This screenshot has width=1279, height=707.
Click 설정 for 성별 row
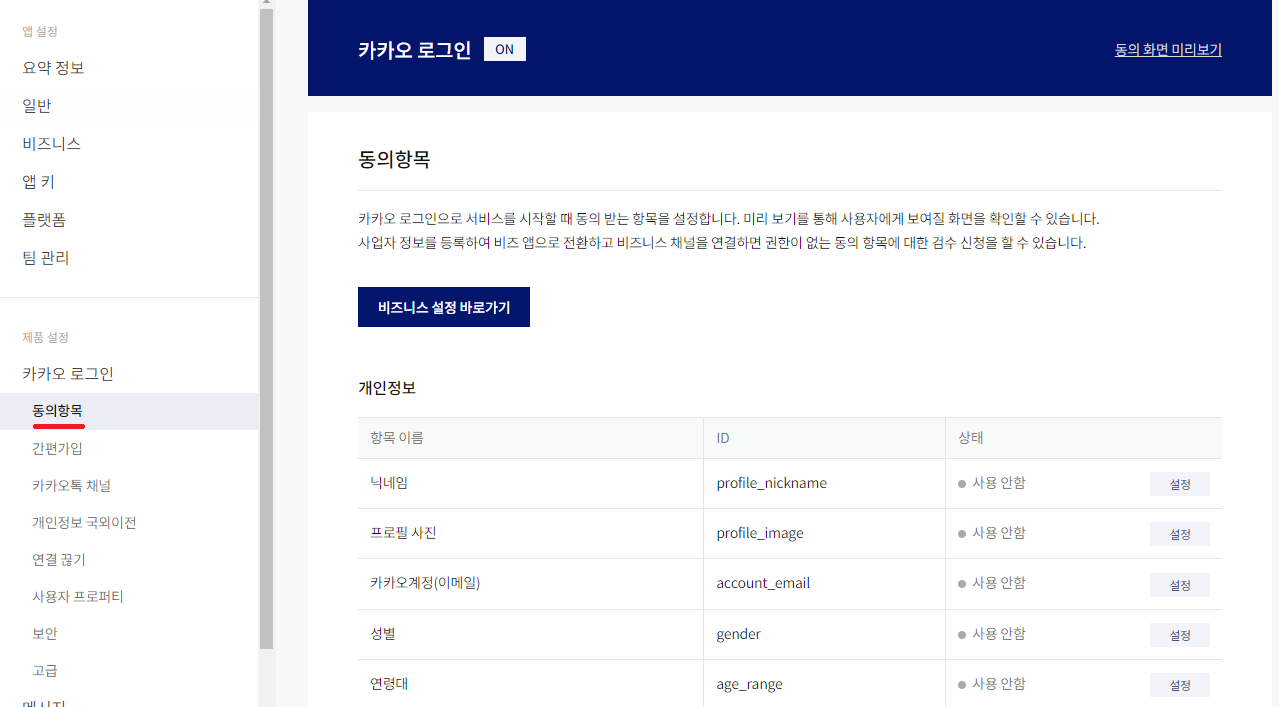(1180, 635)
